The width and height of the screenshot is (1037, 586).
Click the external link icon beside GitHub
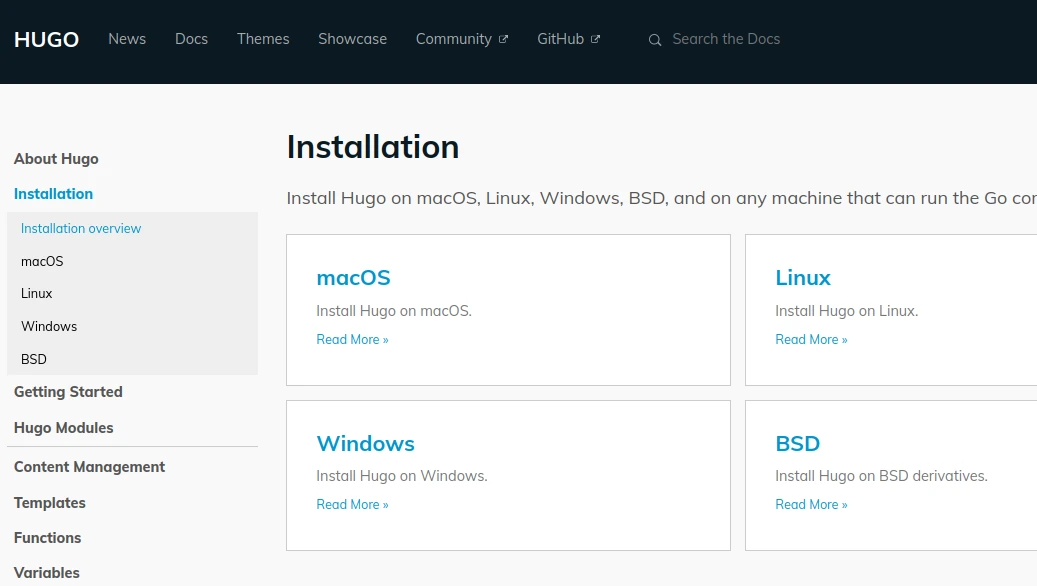(x=596, y=38)
